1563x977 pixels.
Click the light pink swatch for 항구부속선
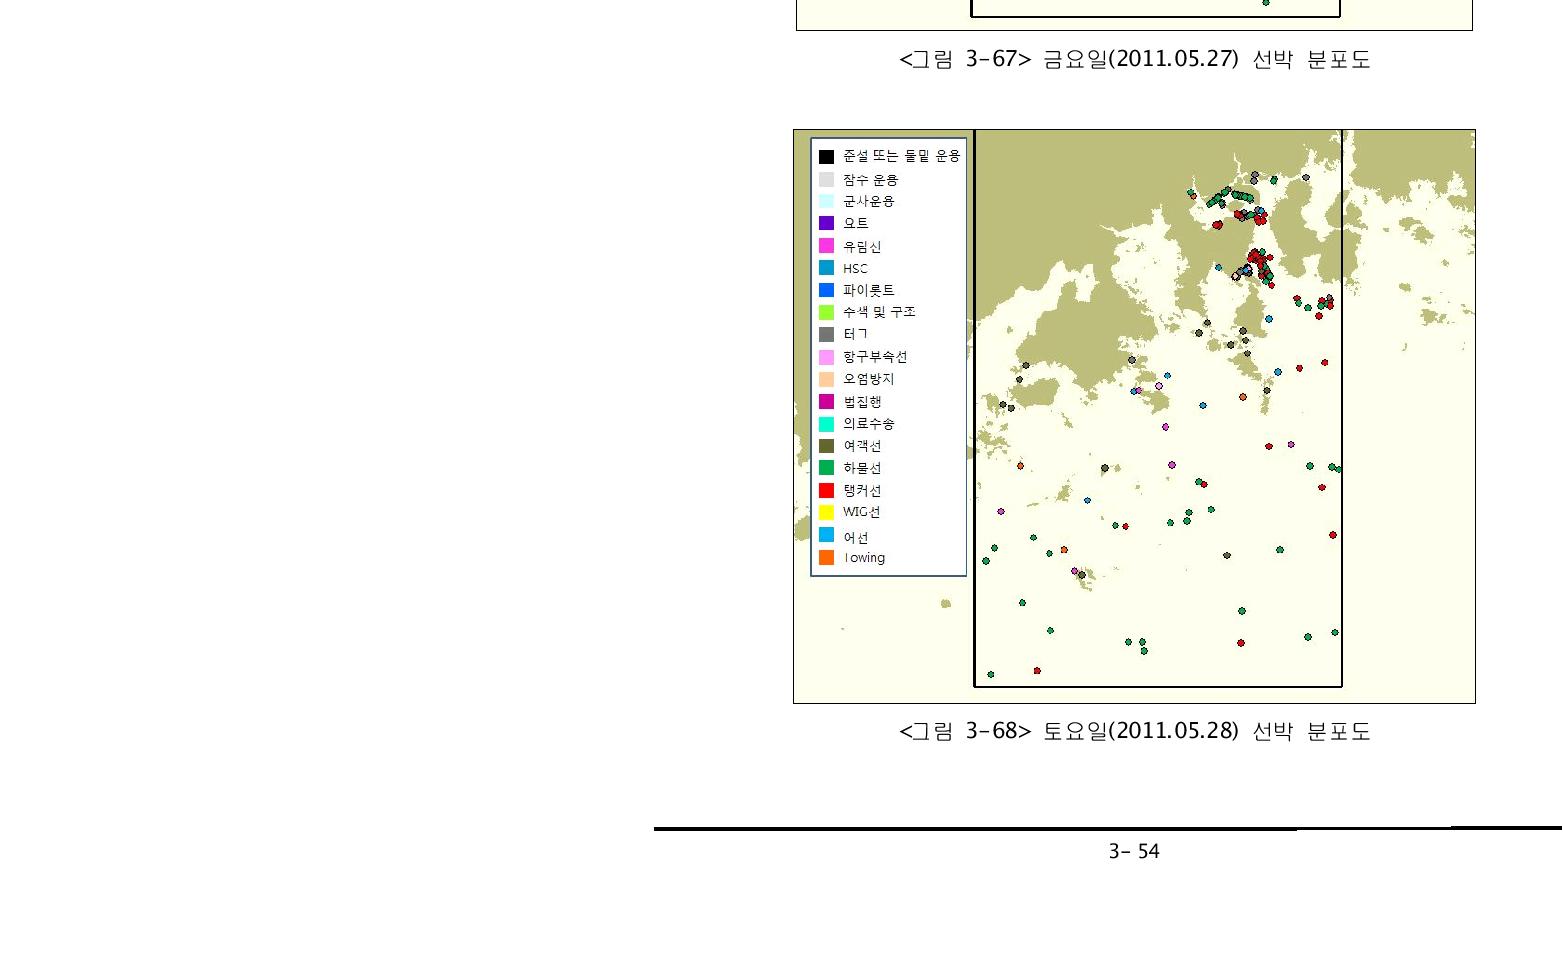pyautogui.click(x=826, y=357)
